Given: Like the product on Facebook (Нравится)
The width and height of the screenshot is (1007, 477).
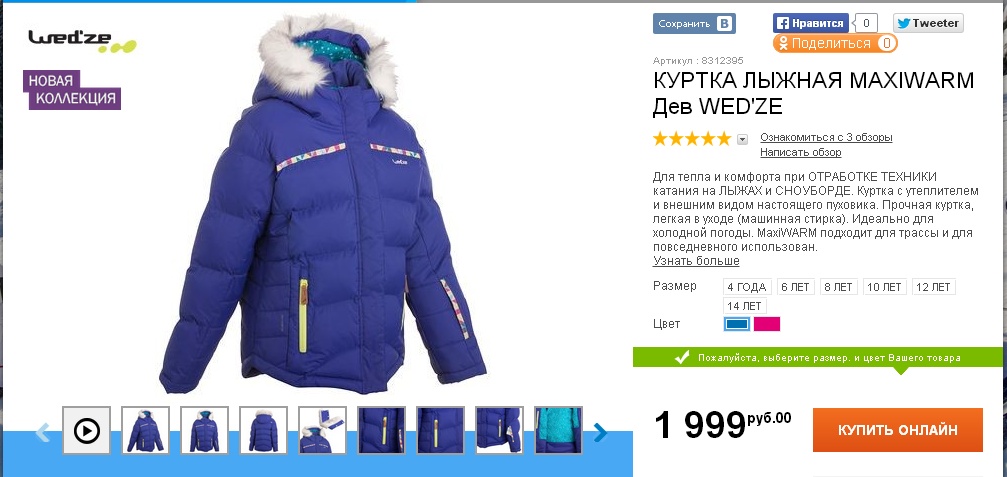Looking at the screenshot, I should (810, 23).
